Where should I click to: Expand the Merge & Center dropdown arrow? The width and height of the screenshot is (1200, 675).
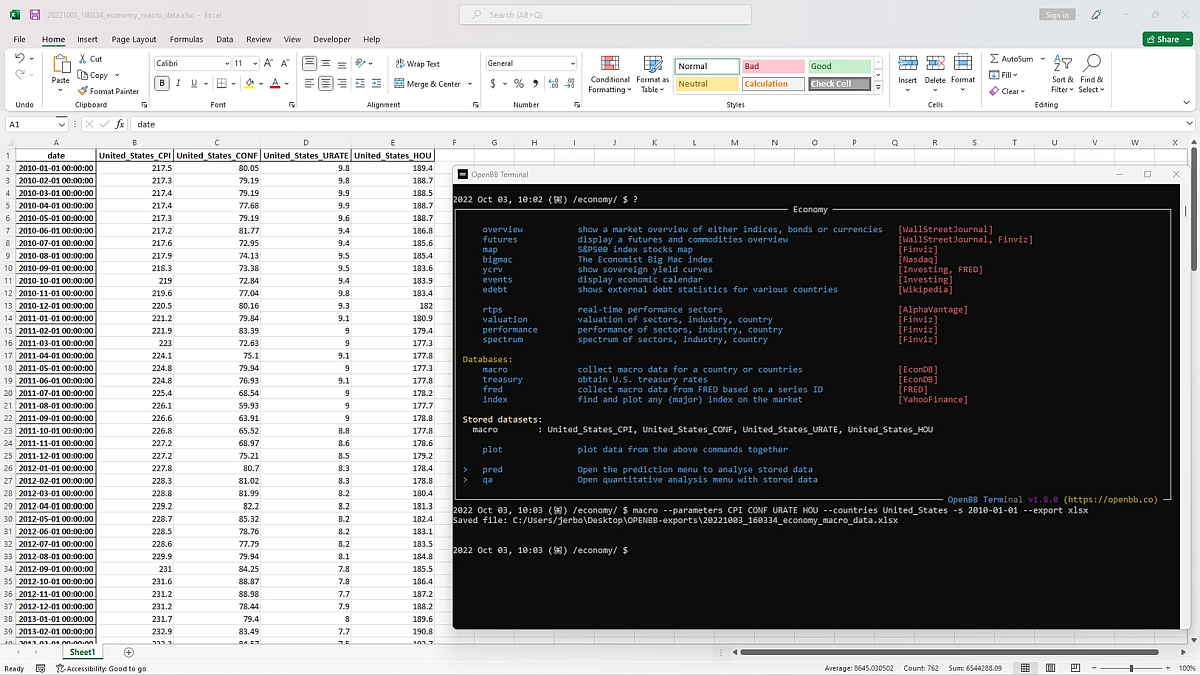pyautogui.click(x=470, y=84)
